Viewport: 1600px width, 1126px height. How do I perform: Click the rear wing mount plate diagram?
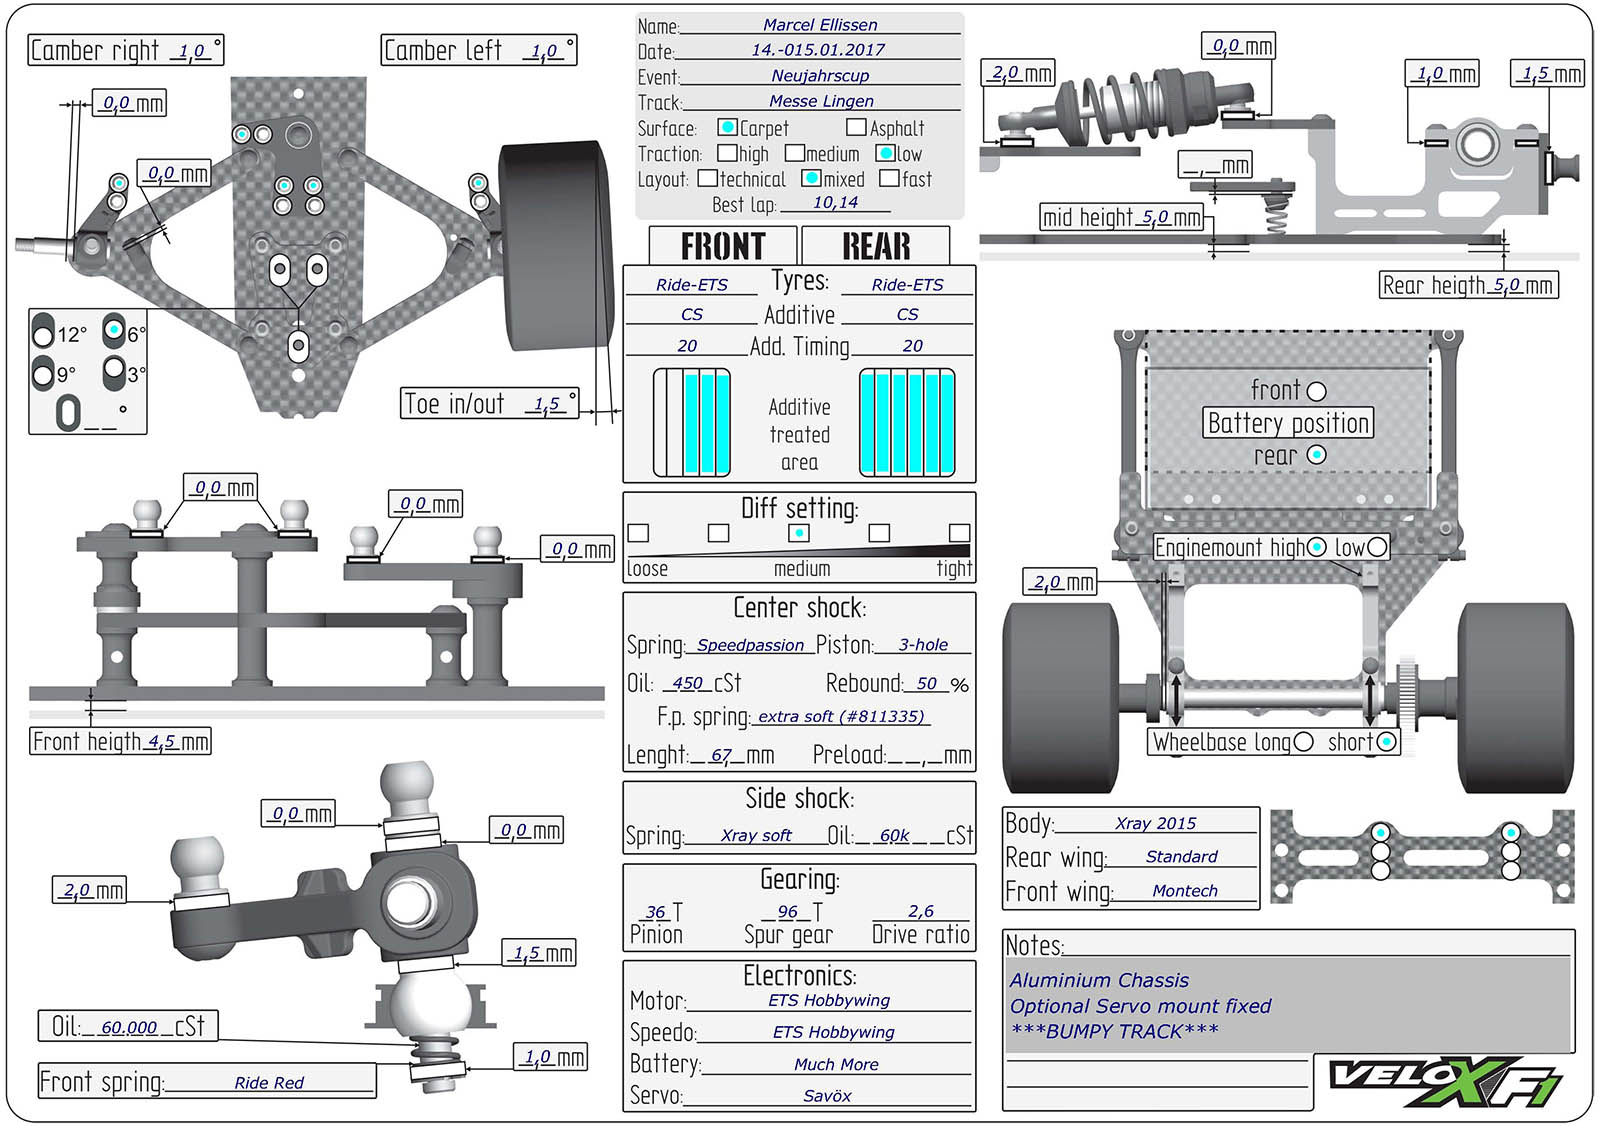coord(1420,856)
